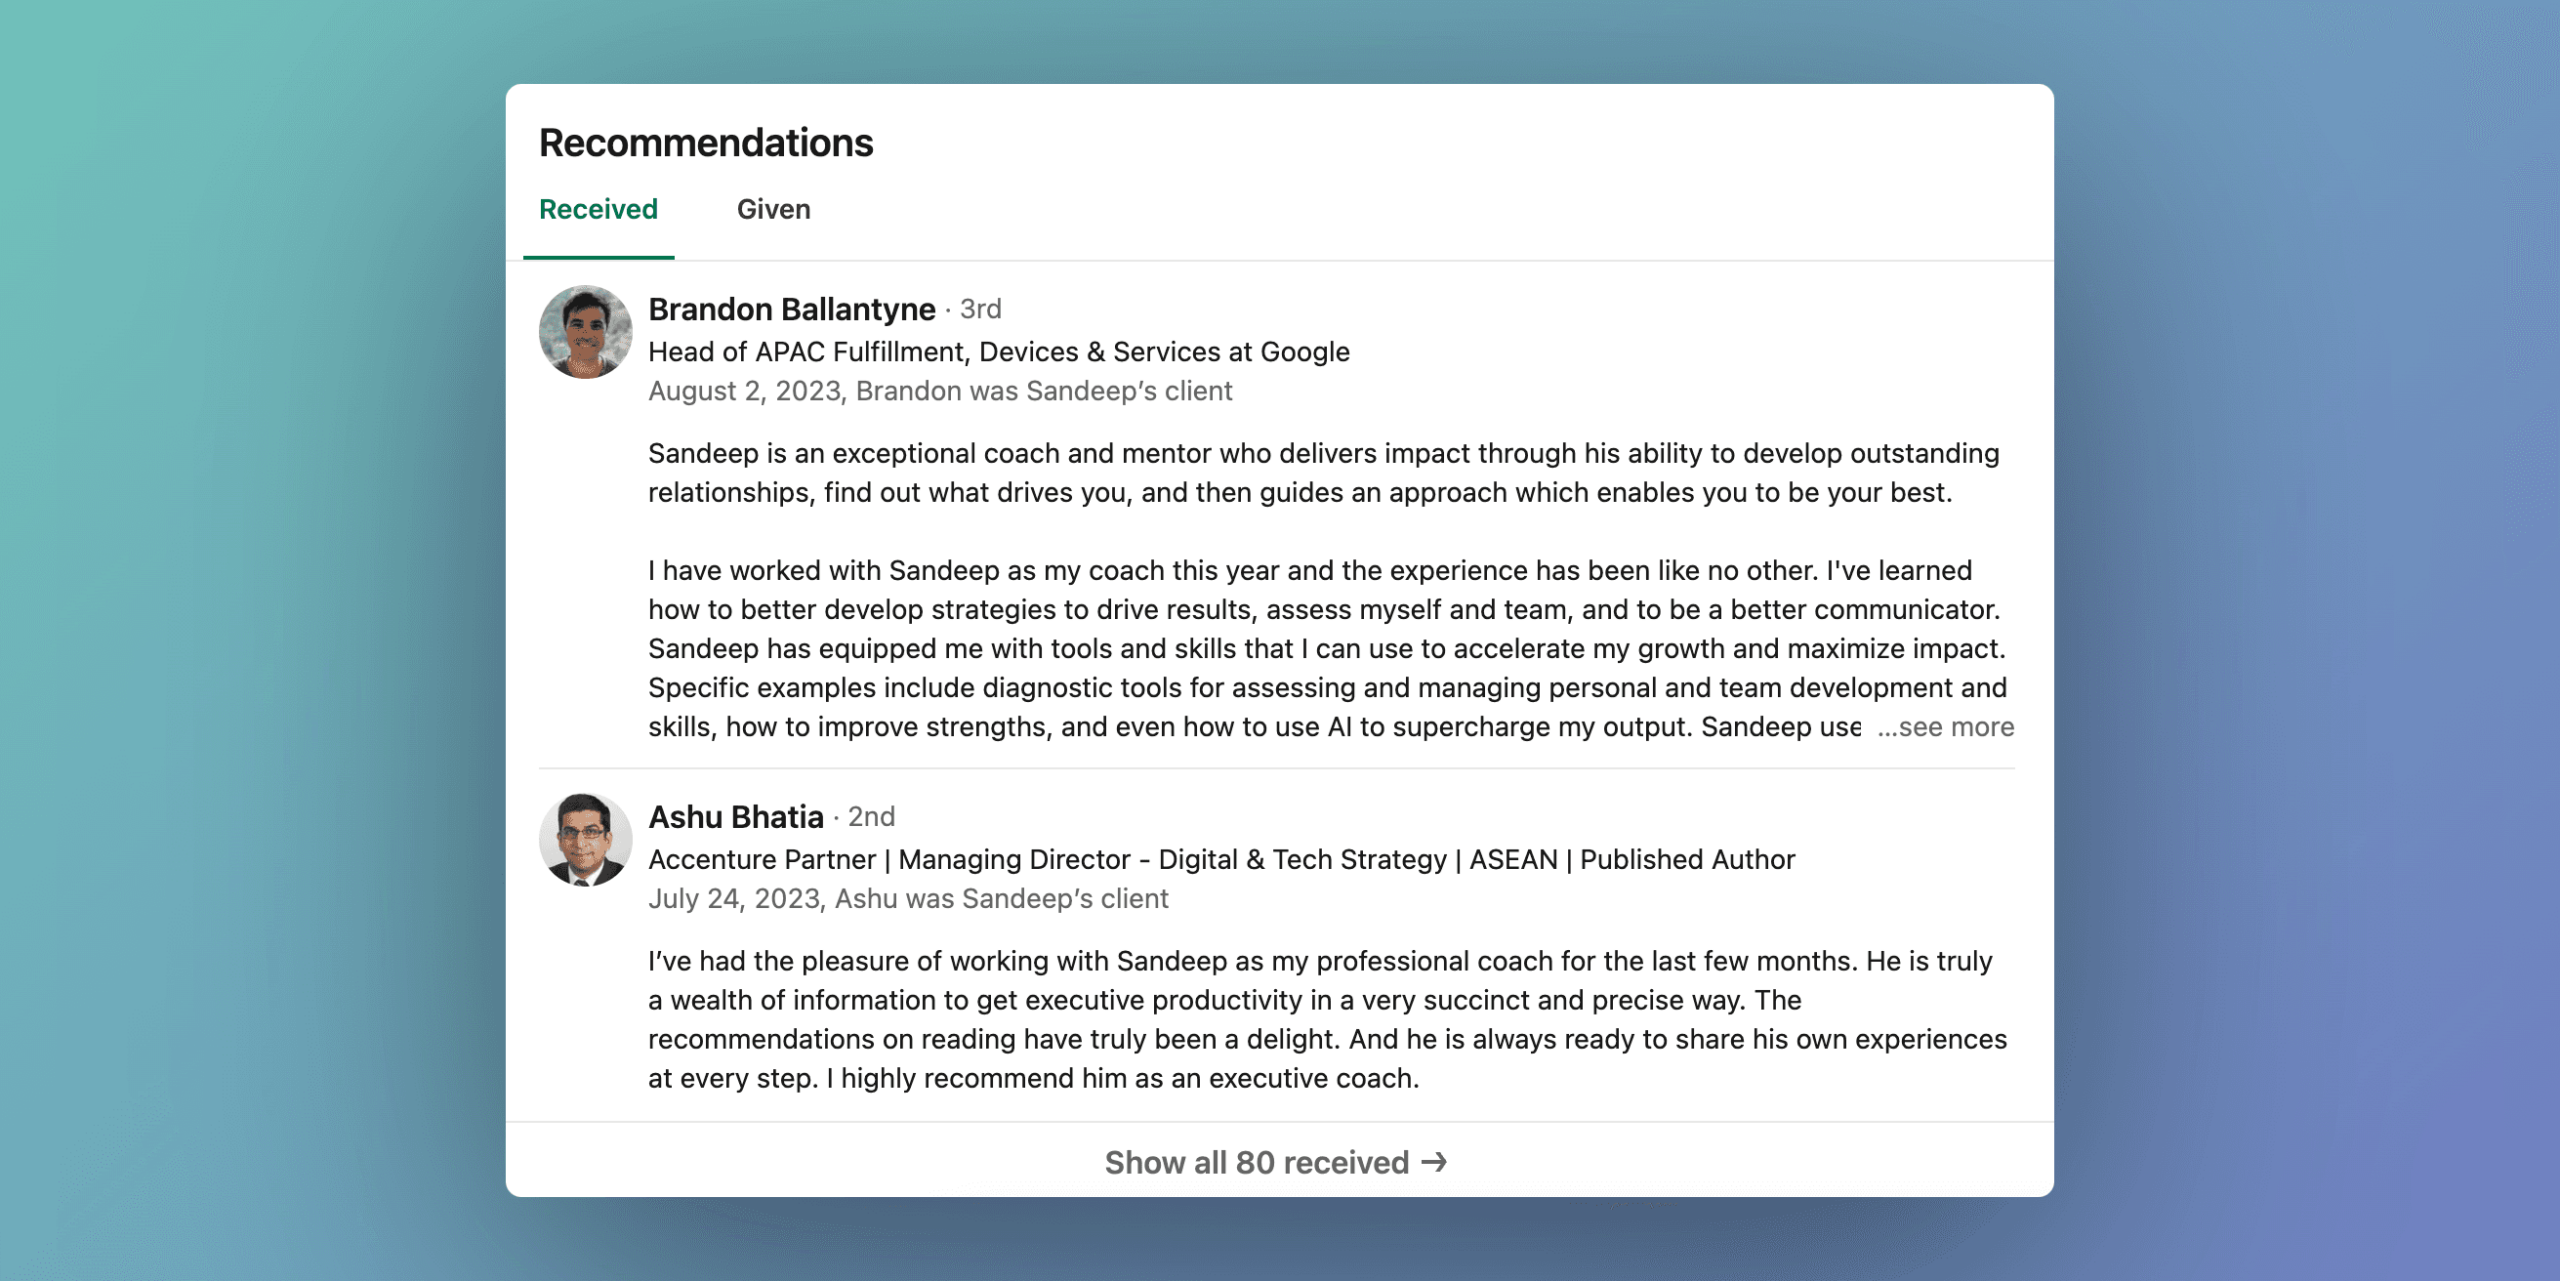Open Ashu Bhatia's profile via his name

(x=736, y=817)
